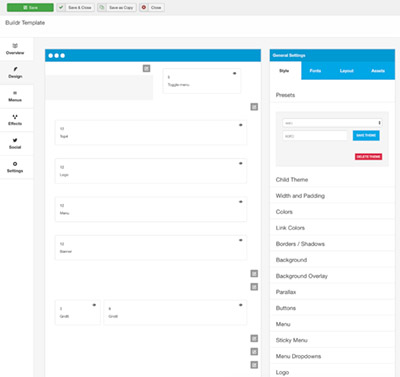This screenshot has height=377, width=400.
Task: Click the General Settings panel header
Action: coord(332,55)
